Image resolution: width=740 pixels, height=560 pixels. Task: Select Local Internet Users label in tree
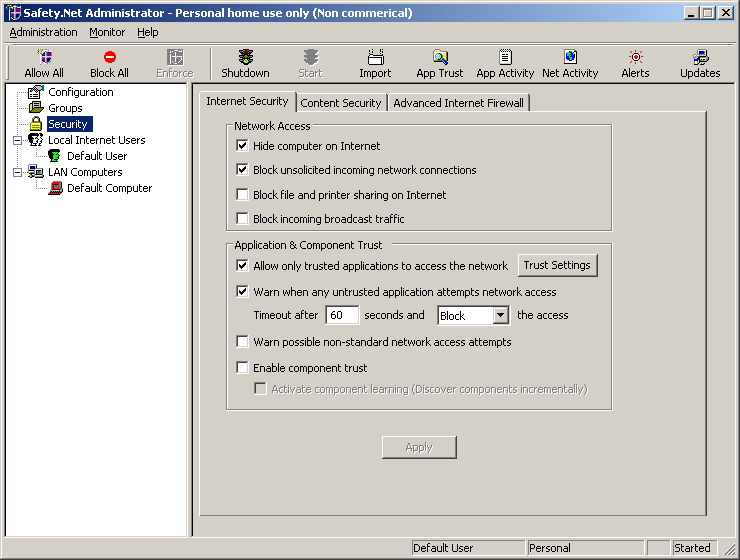tap(97, 140)
